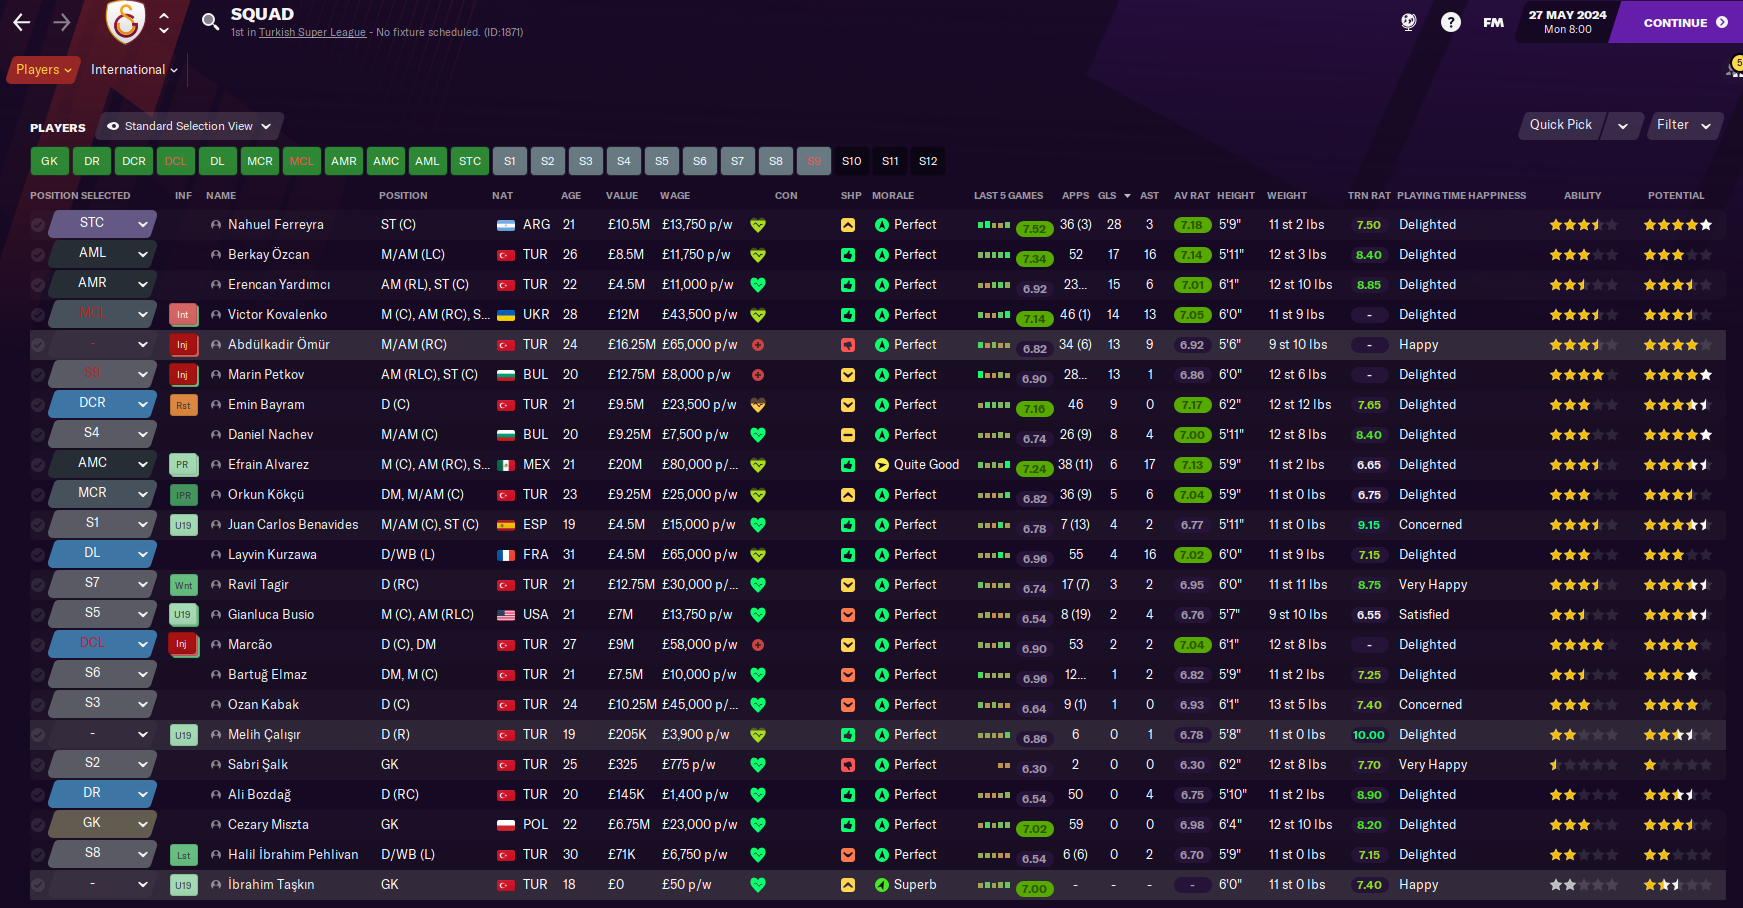The height and width of the screenshot is (908, 1743).
Task: Click the Galatasaray club badge
Action: pyautogui.click(x=126, y=22)
